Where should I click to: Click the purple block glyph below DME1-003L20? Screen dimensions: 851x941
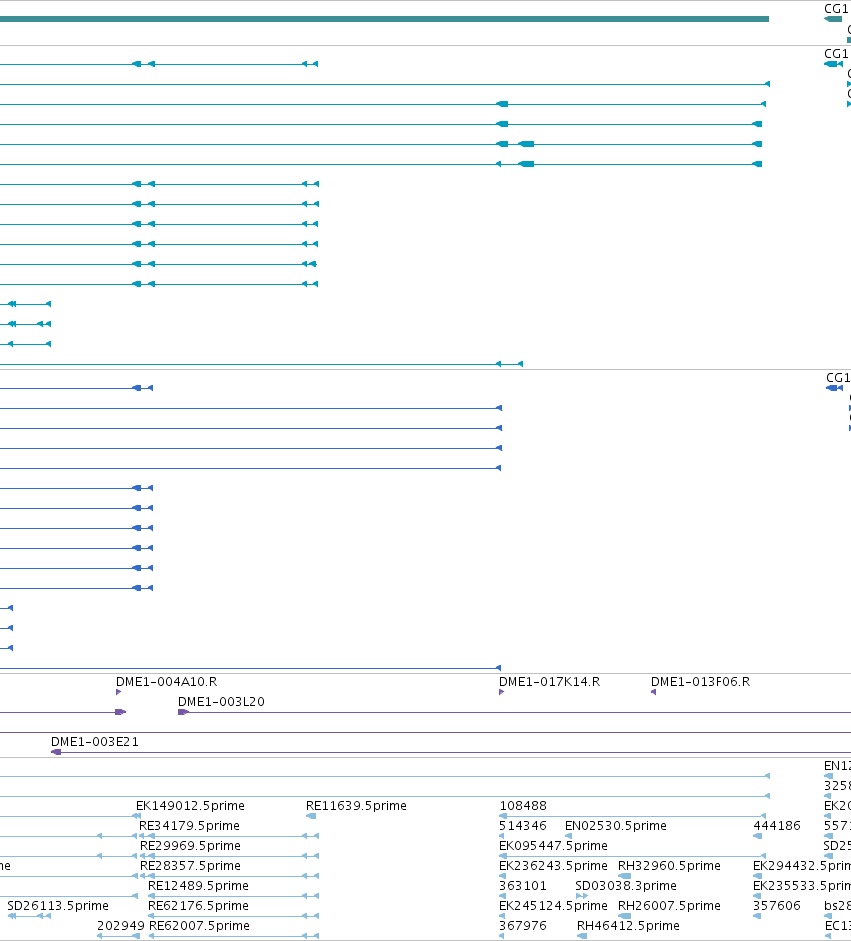coord(184,712)
